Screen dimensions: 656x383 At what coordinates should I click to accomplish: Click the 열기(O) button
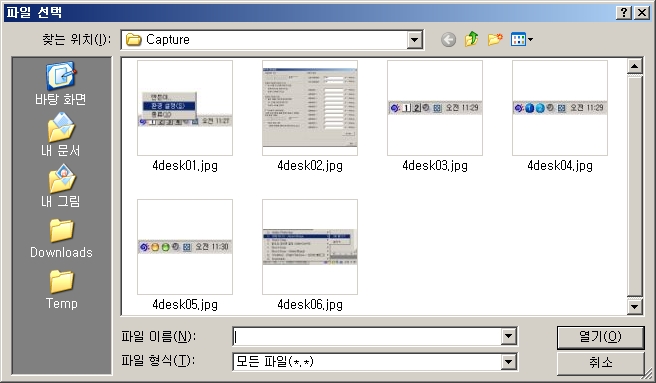tap(600, 337)
